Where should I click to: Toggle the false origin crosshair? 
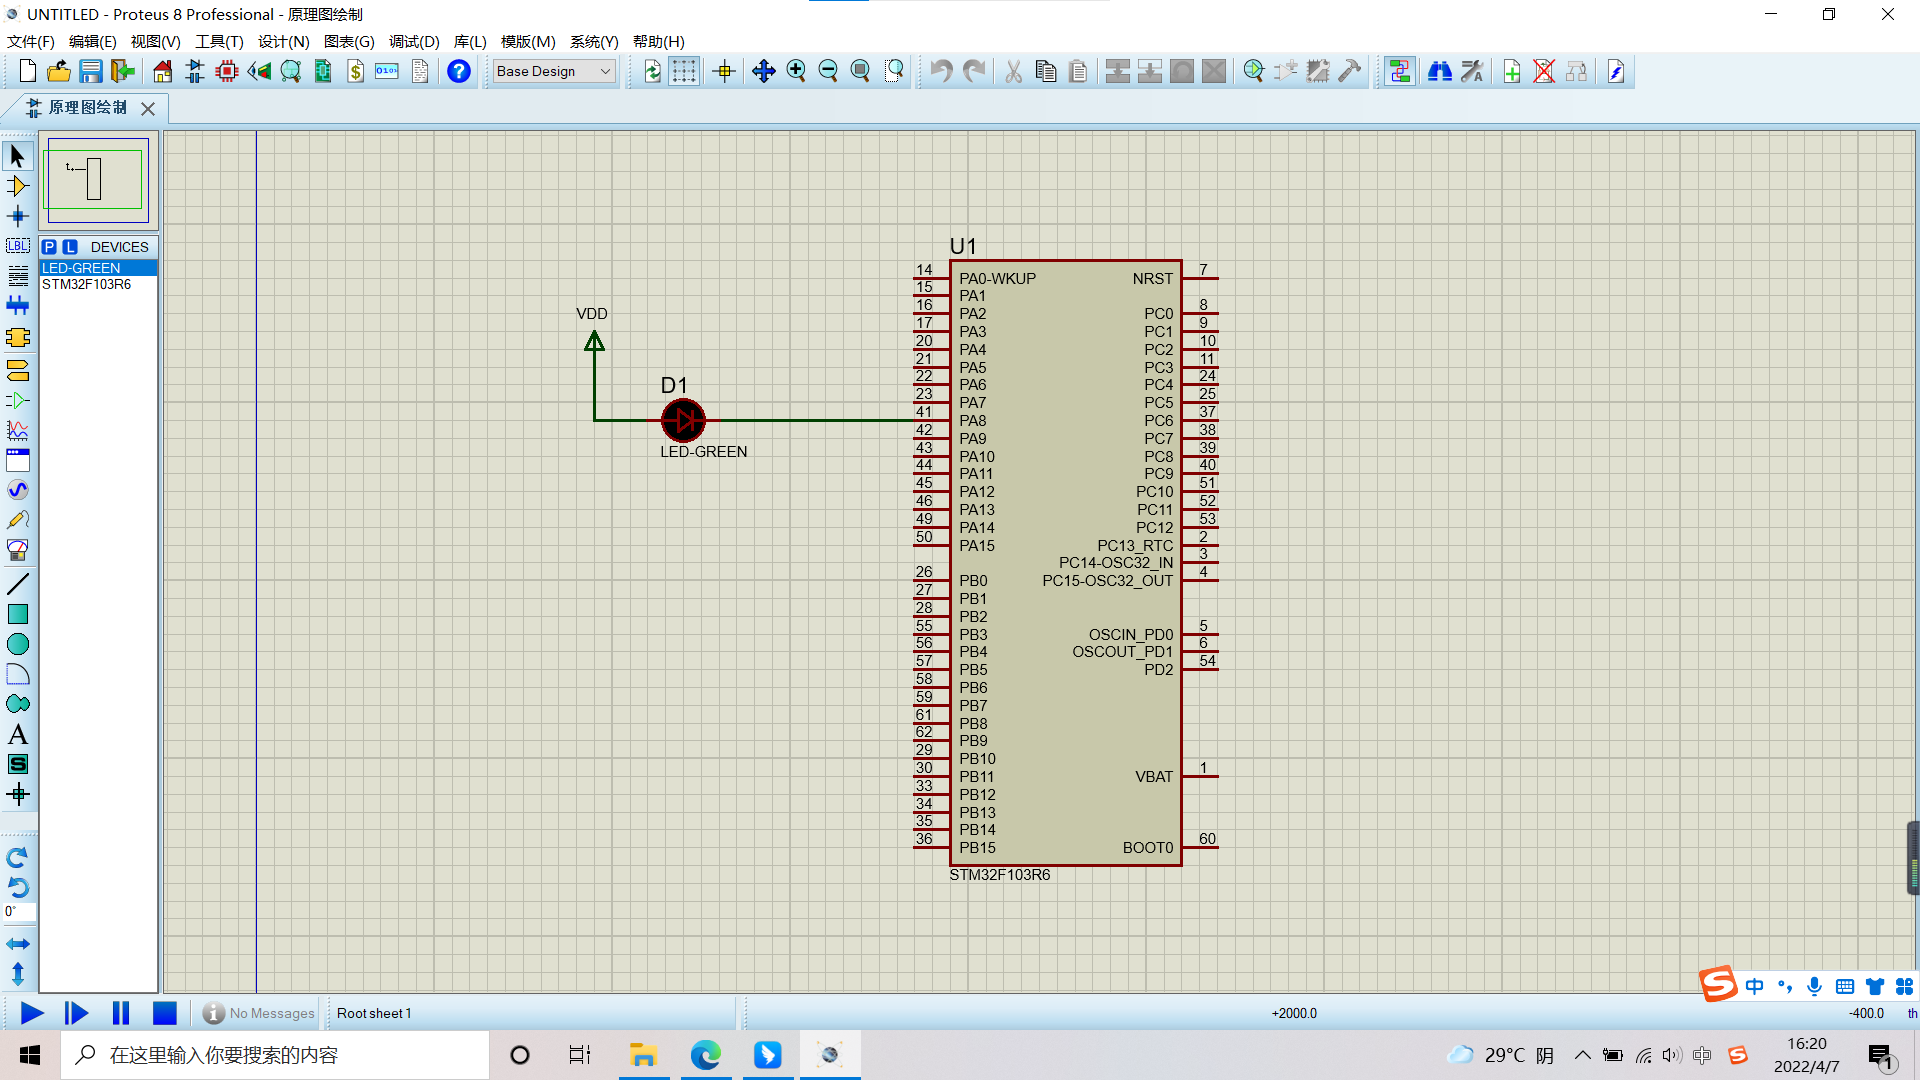(x=724, y=71)
